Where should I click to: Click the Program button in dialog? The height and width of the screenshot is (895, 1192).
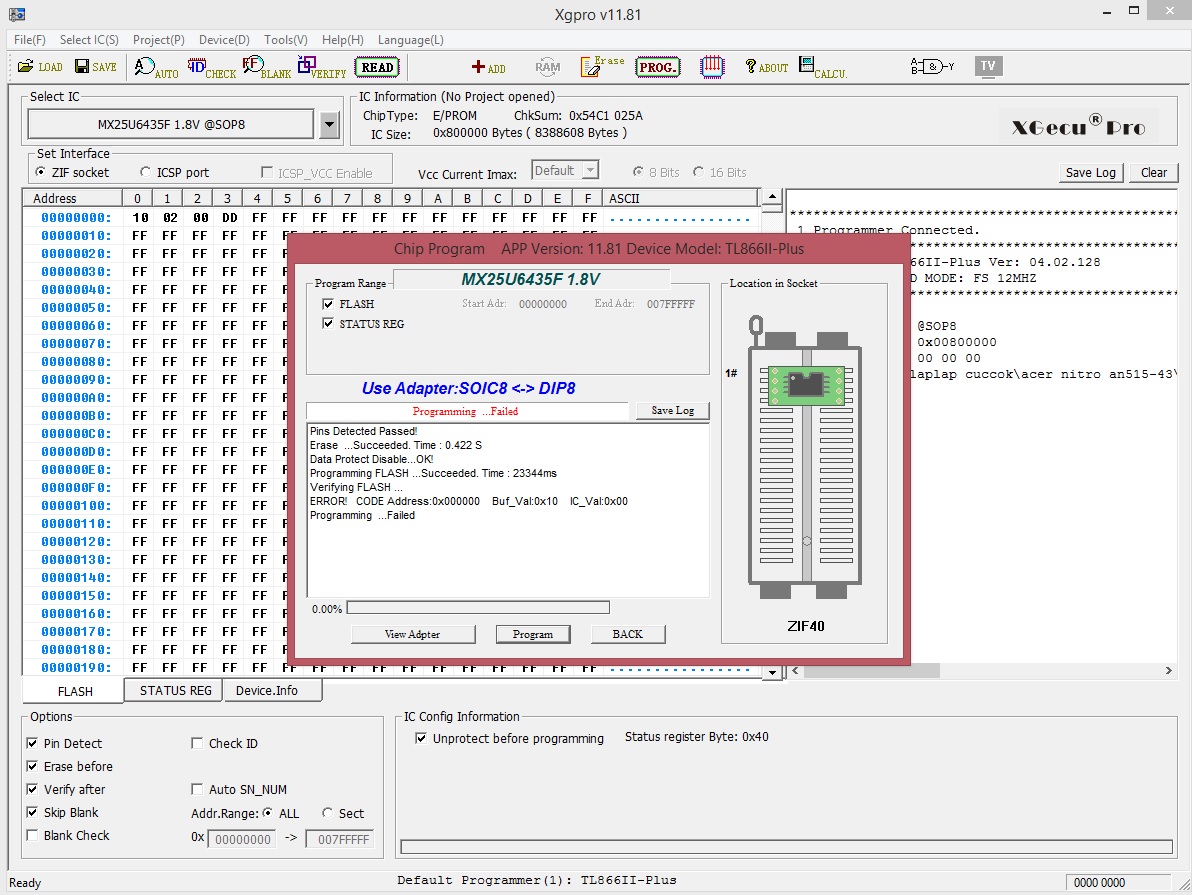[533, 634]
